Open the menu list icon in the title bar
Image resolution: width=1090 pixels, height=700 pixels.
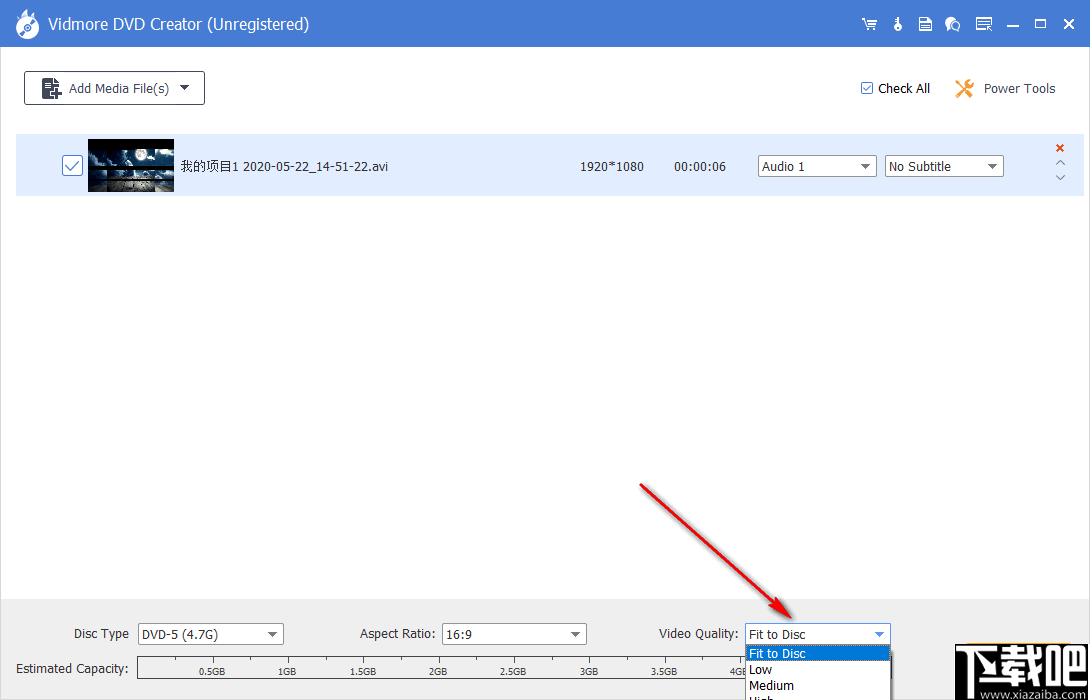point(983,23)
